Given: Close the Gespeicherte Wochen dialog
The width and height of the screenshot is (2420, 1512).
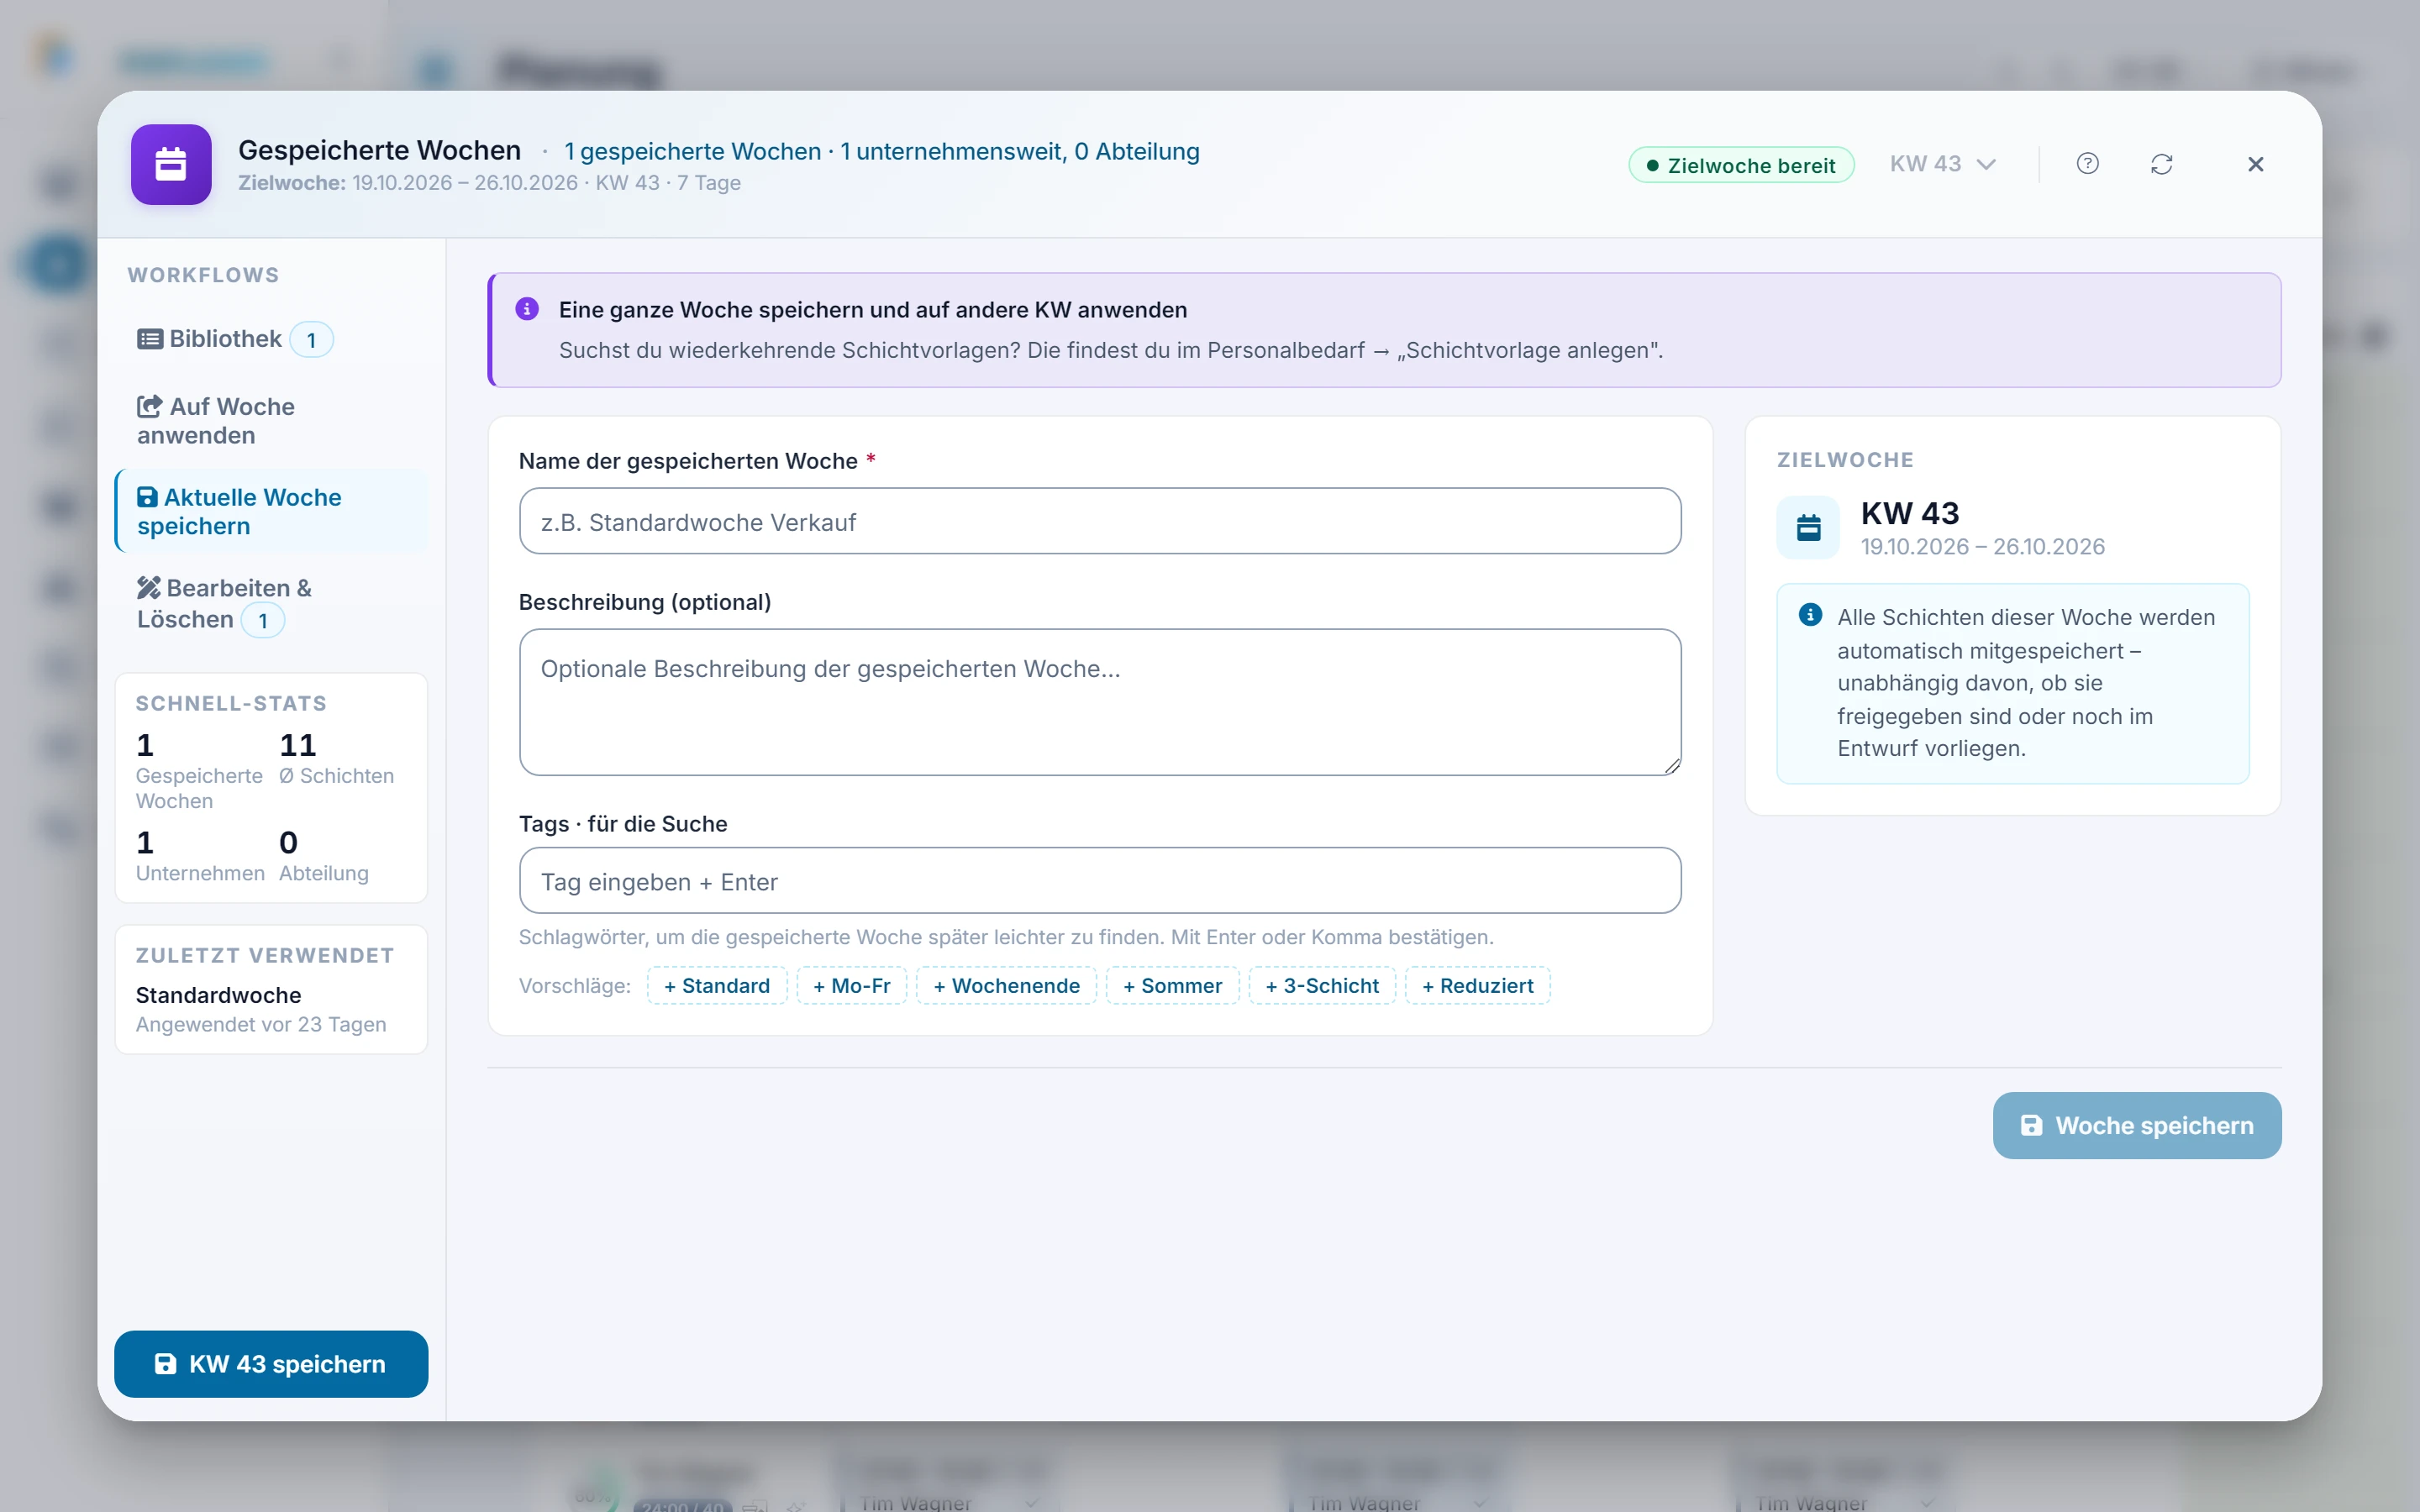Looking at the screenshot, I should [x=2255, y=164].
